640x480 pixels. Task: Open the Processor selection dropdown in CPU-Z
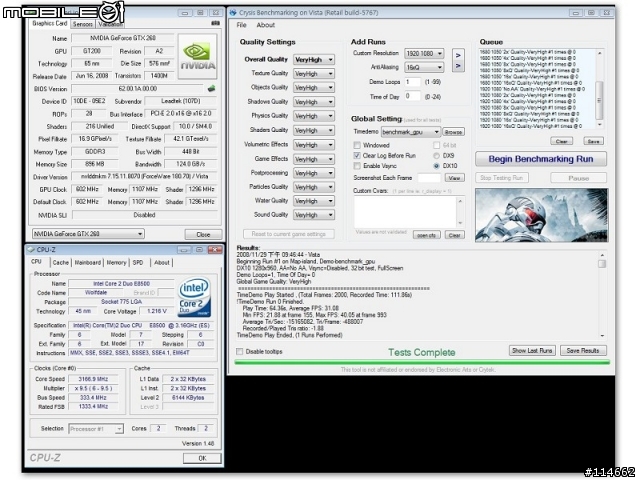[96, 429]
